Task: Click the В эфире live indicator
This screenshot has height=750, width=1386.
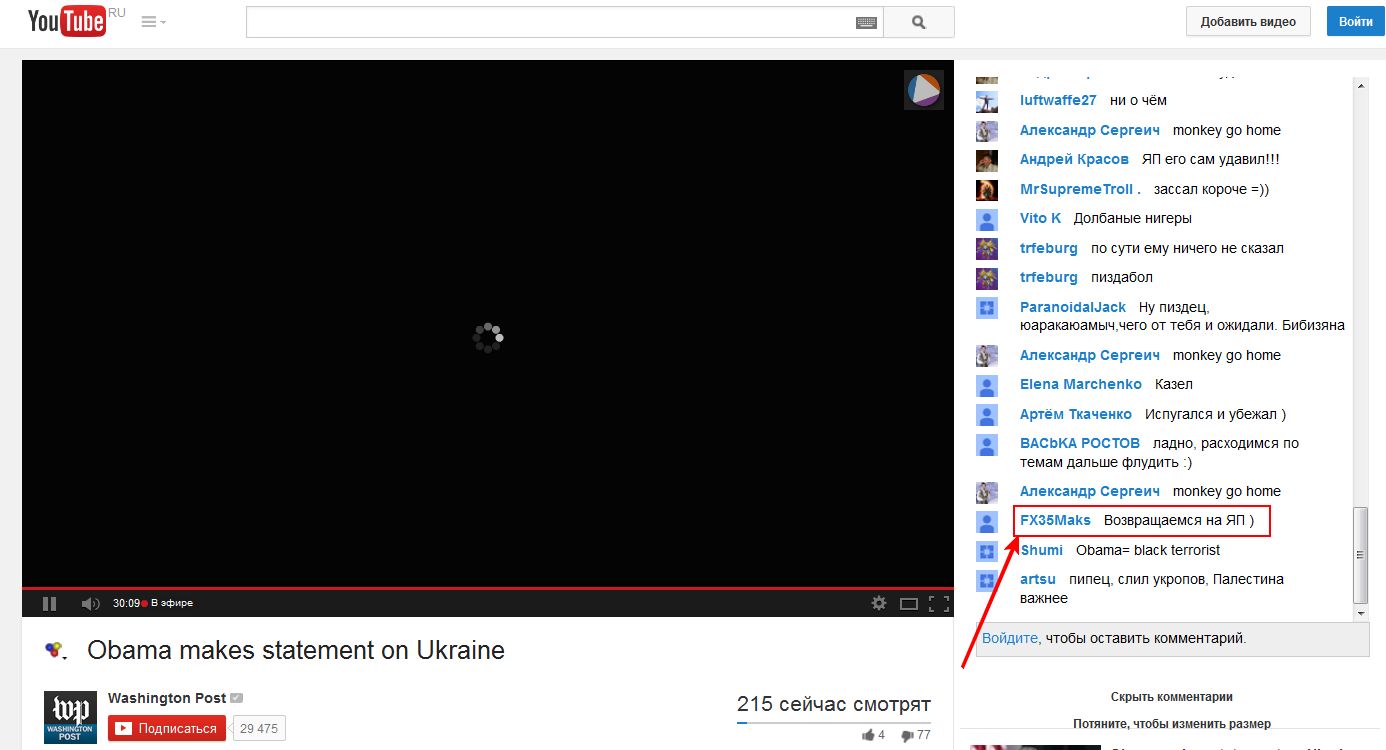Action: [167, 603]
